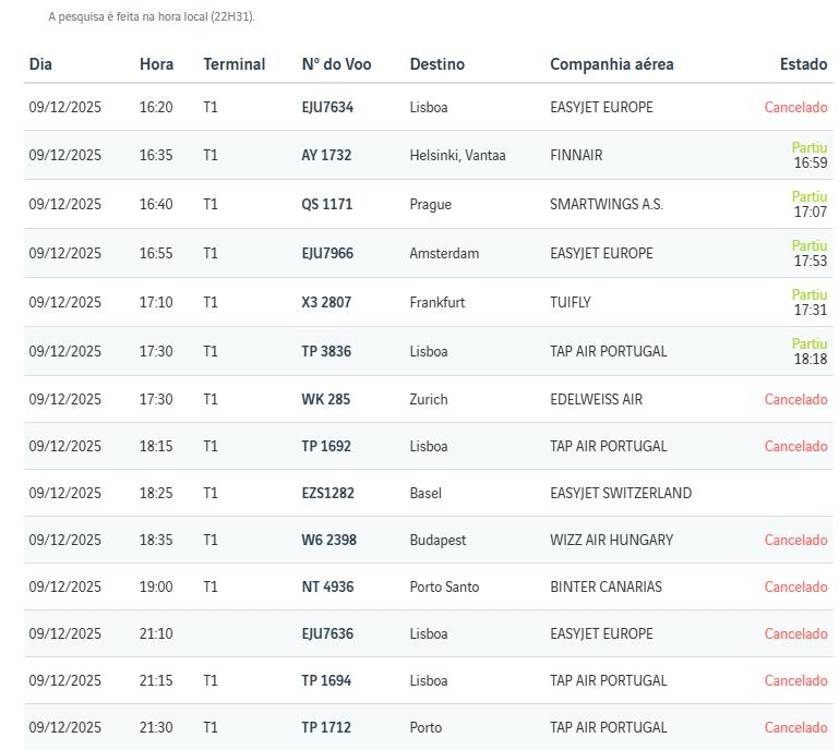Image resolution: width=839 pixels, height=750 pixels.
Task: Click the Hora column header
Action: click(156, 64)
